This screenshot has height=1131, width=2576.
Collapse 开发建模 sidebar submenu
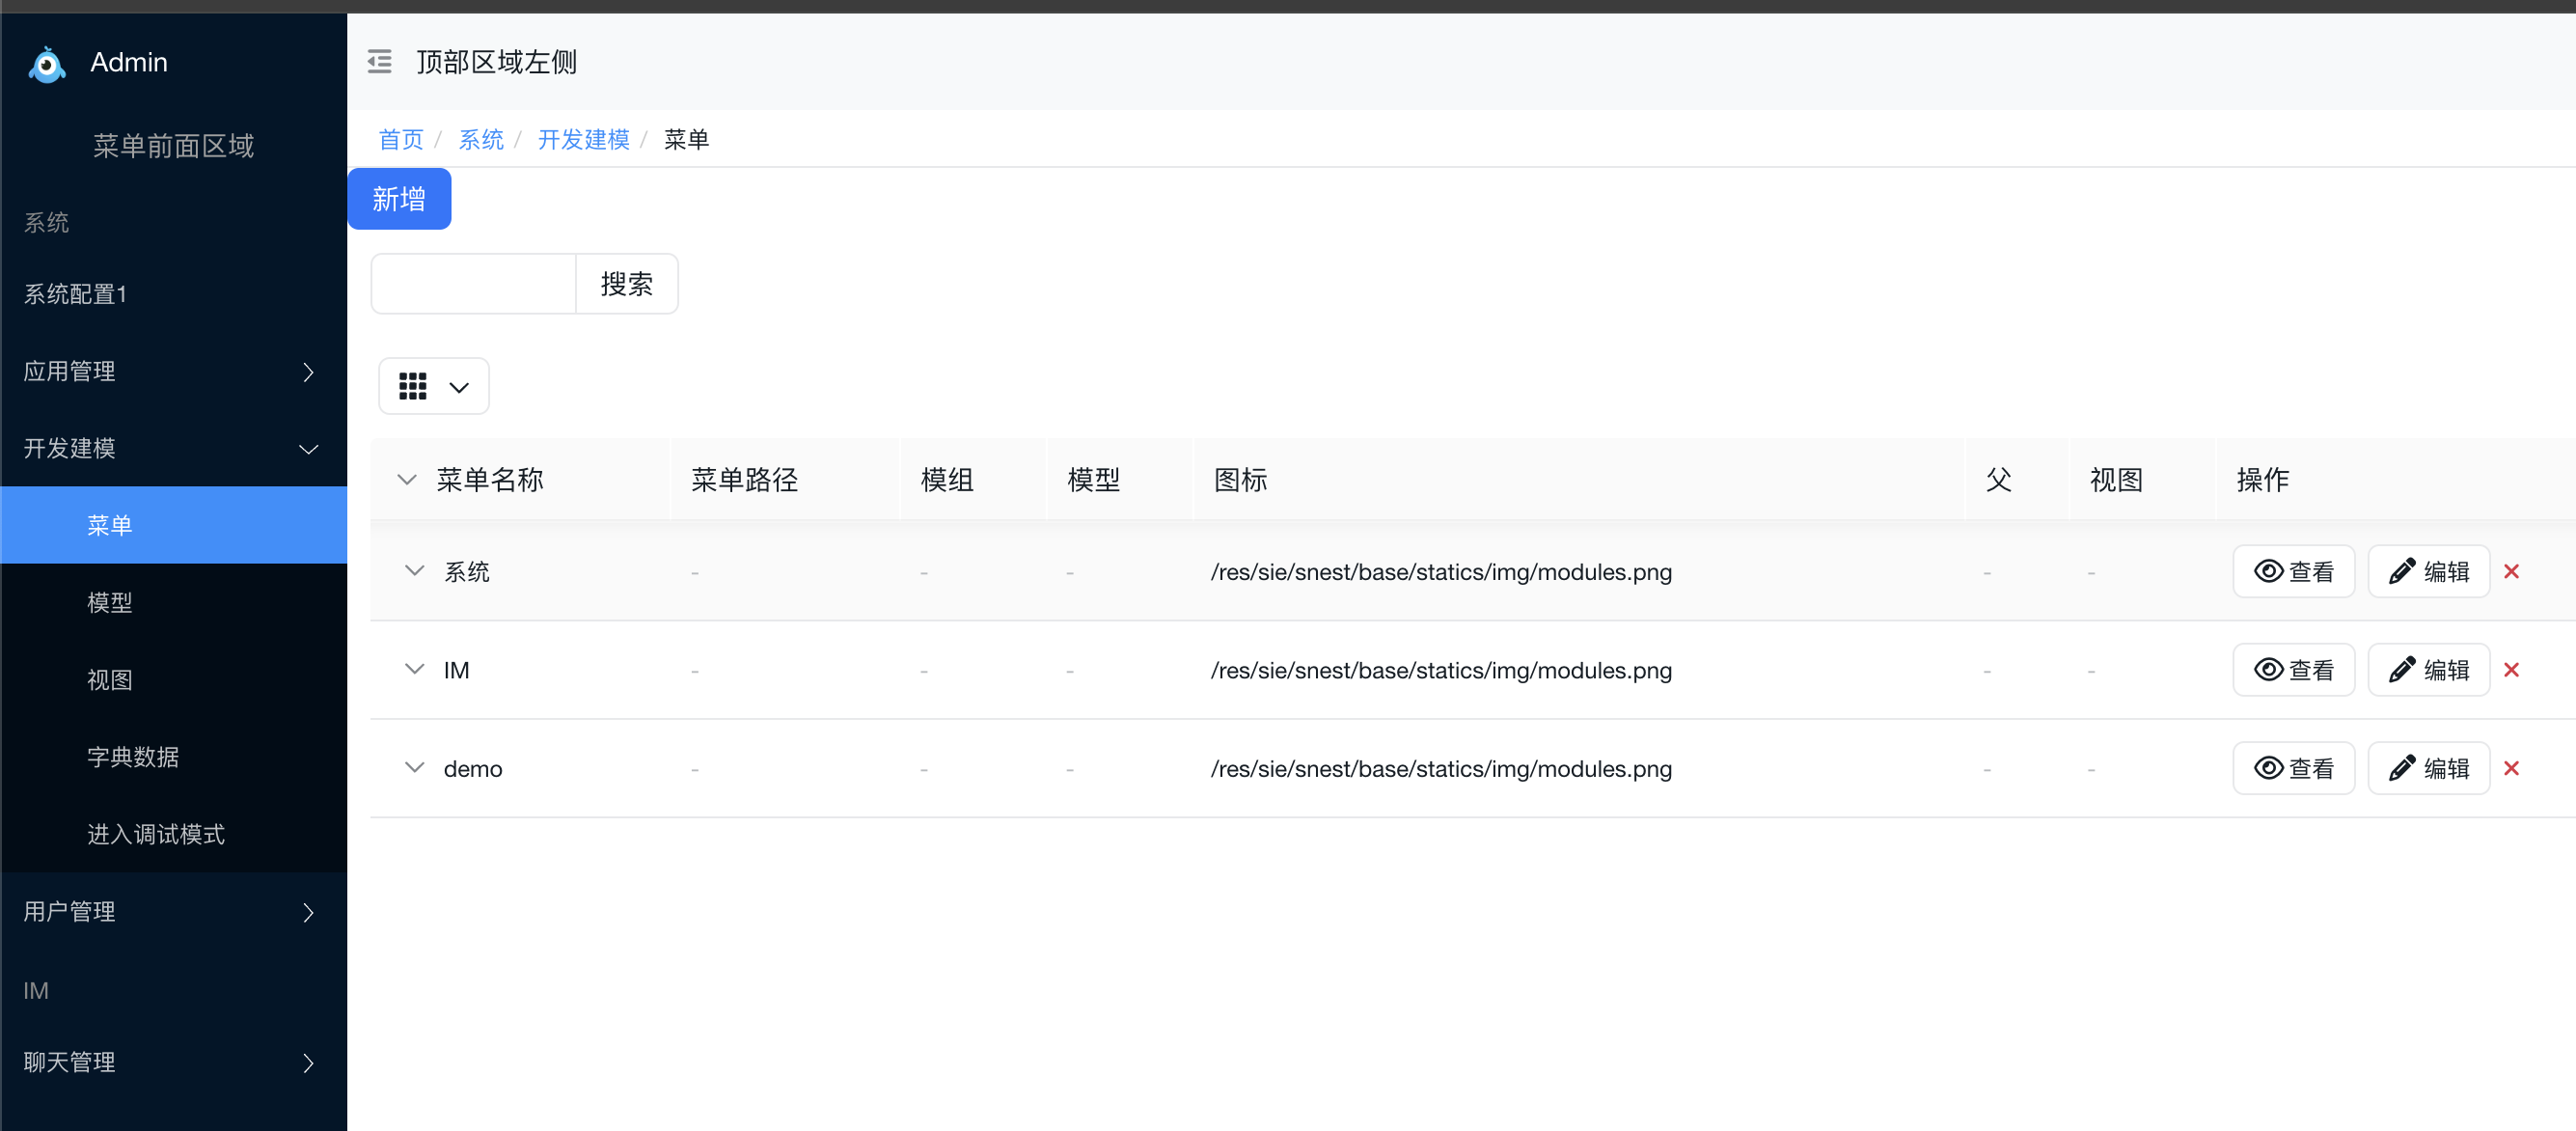[x=174, y=449]
